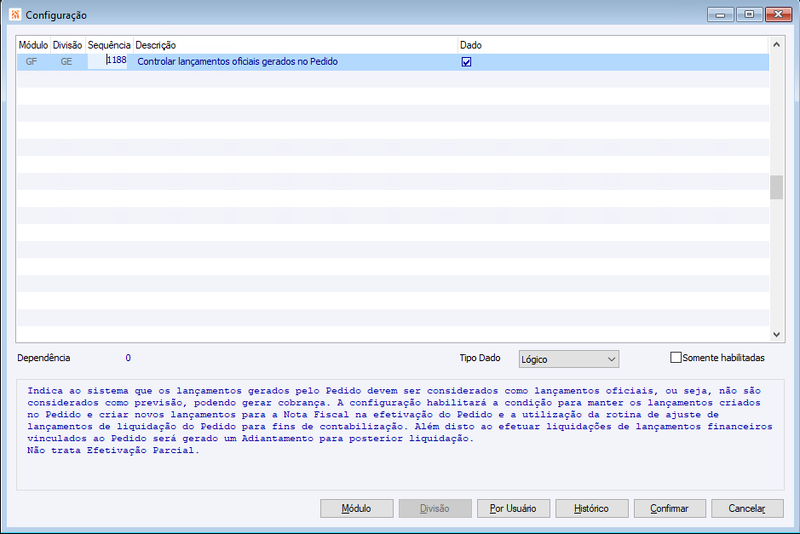Viewport: 800px width, 534px height.
Task: Click the Sequência field showing 1188
Action: [x=107, y=61]
